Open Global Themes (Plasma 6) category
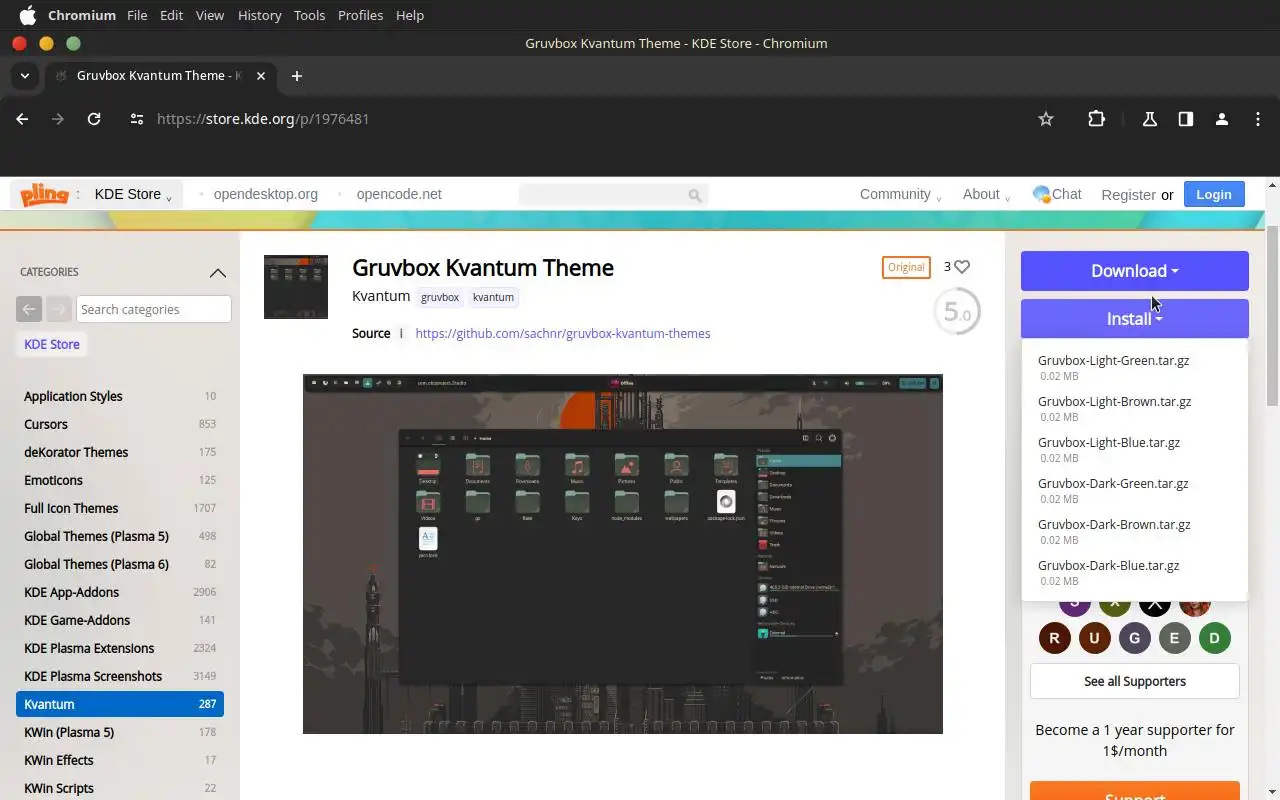Screen dimensions: 1280x800 click(x=120, y=564)
